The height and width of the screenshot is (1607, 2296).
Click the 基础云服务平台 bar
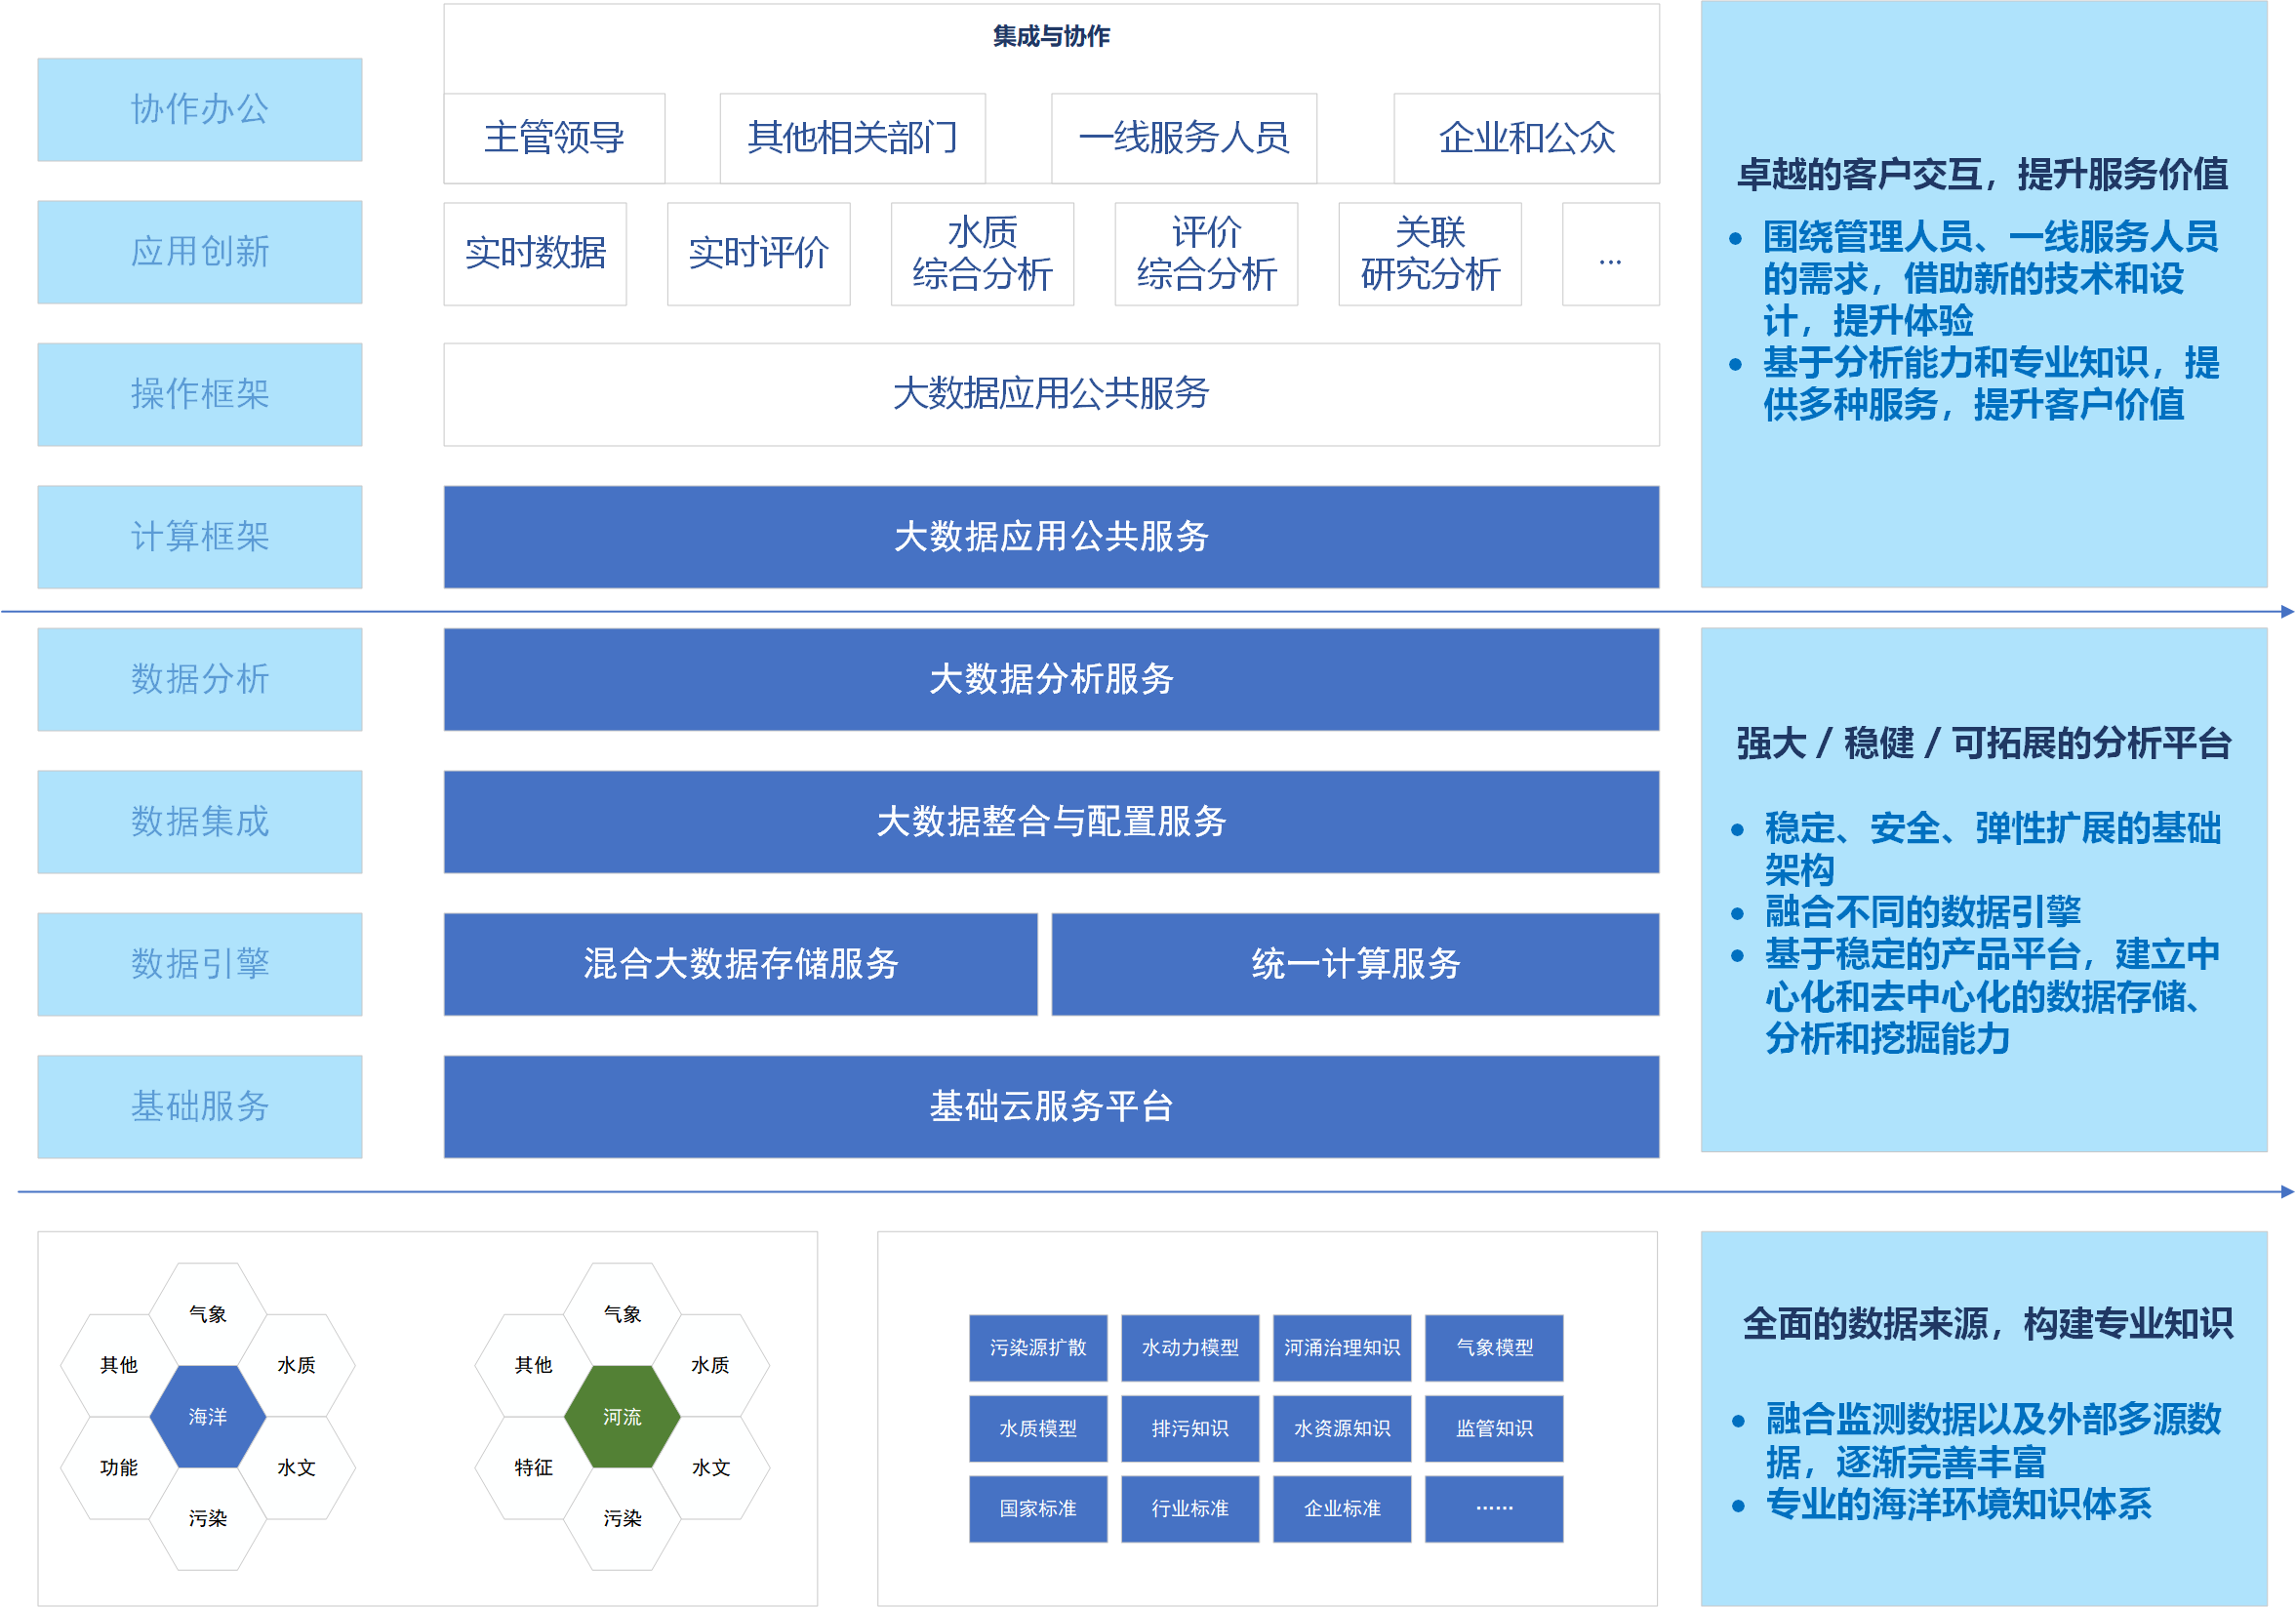tap(1050, 1106)
